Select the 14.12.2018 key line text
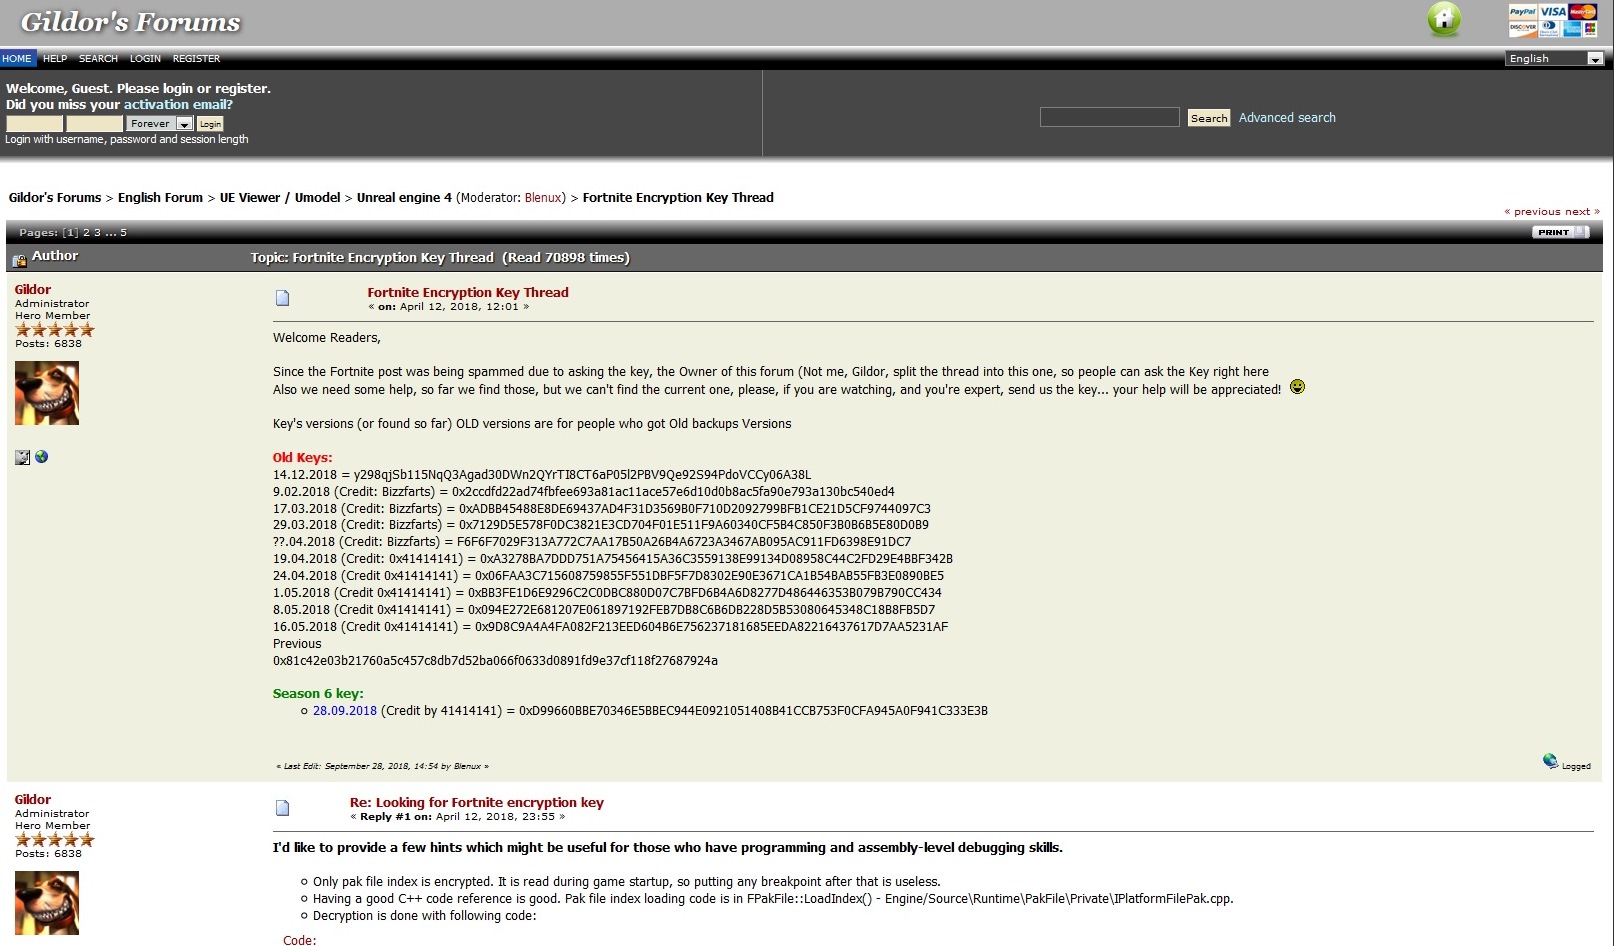 [542, 475]
